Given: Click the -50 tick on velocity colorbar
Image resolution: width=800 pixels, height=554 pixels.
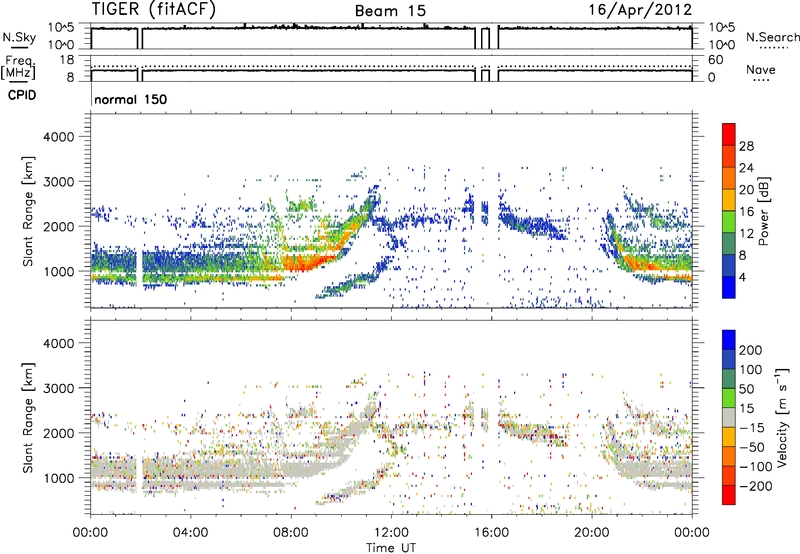Looking at the screenshot, I should click(x=753, y=447).
